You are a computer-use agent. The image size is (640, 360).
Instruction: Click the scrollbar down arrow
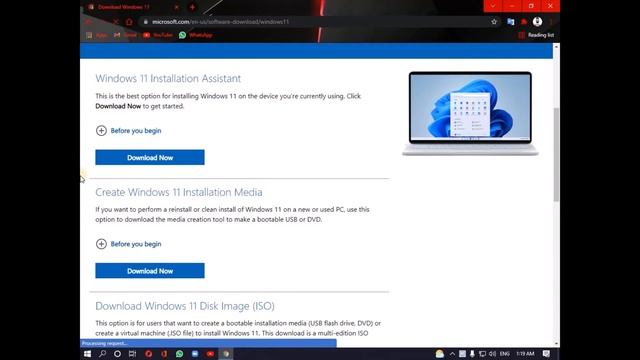click(x=556, y=344)
